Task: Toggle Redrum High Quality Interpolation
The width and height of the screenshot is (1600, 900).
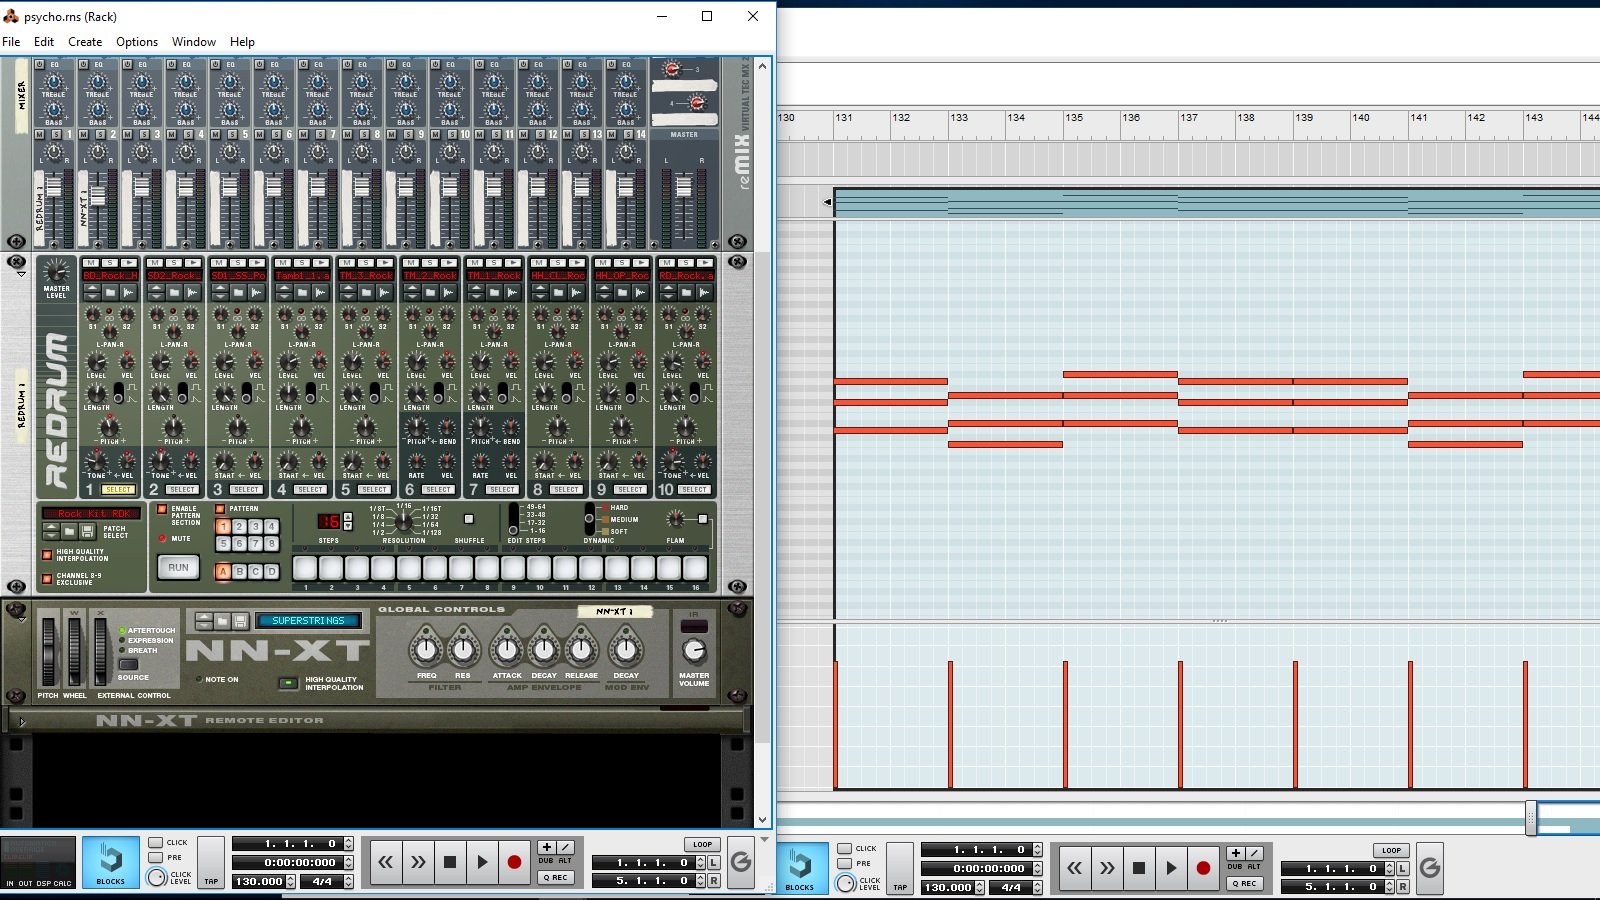Action: click(x=46, y=554)
